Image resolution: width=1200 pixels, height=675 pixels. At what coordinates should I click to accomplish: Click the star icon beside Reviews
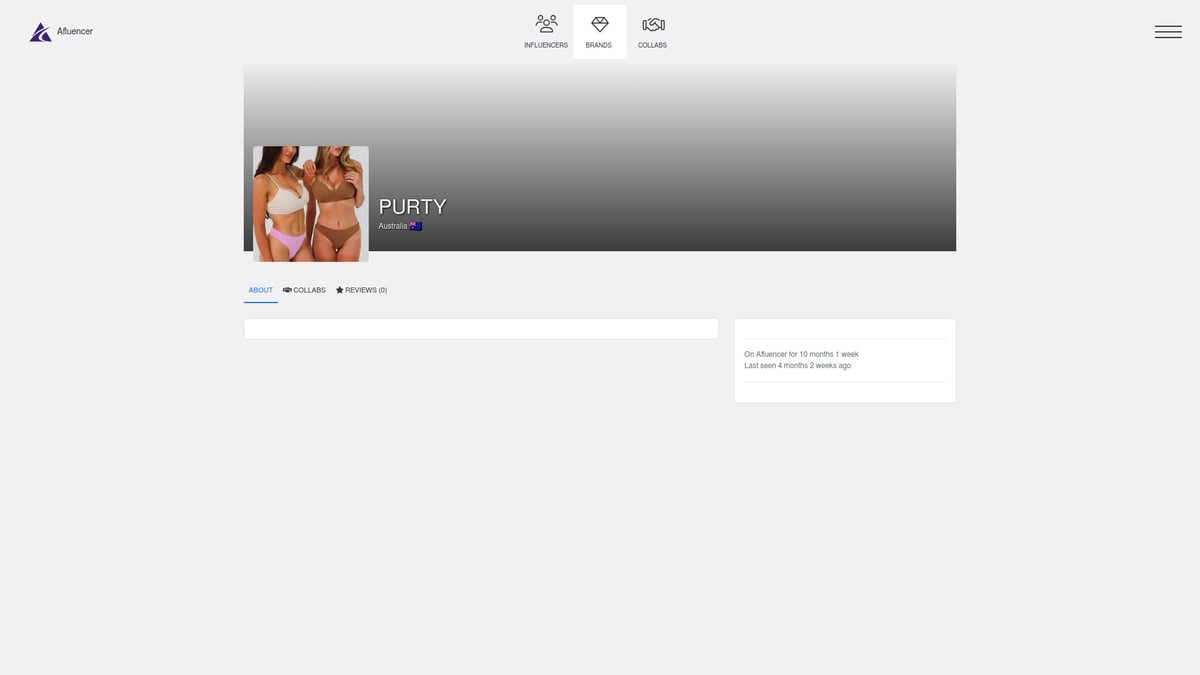click(x=340, y=290)
